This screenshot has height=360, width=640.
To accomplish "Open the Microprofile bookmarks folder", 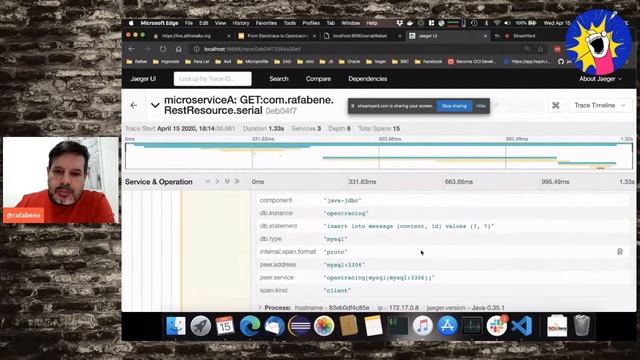I will 253,62.
